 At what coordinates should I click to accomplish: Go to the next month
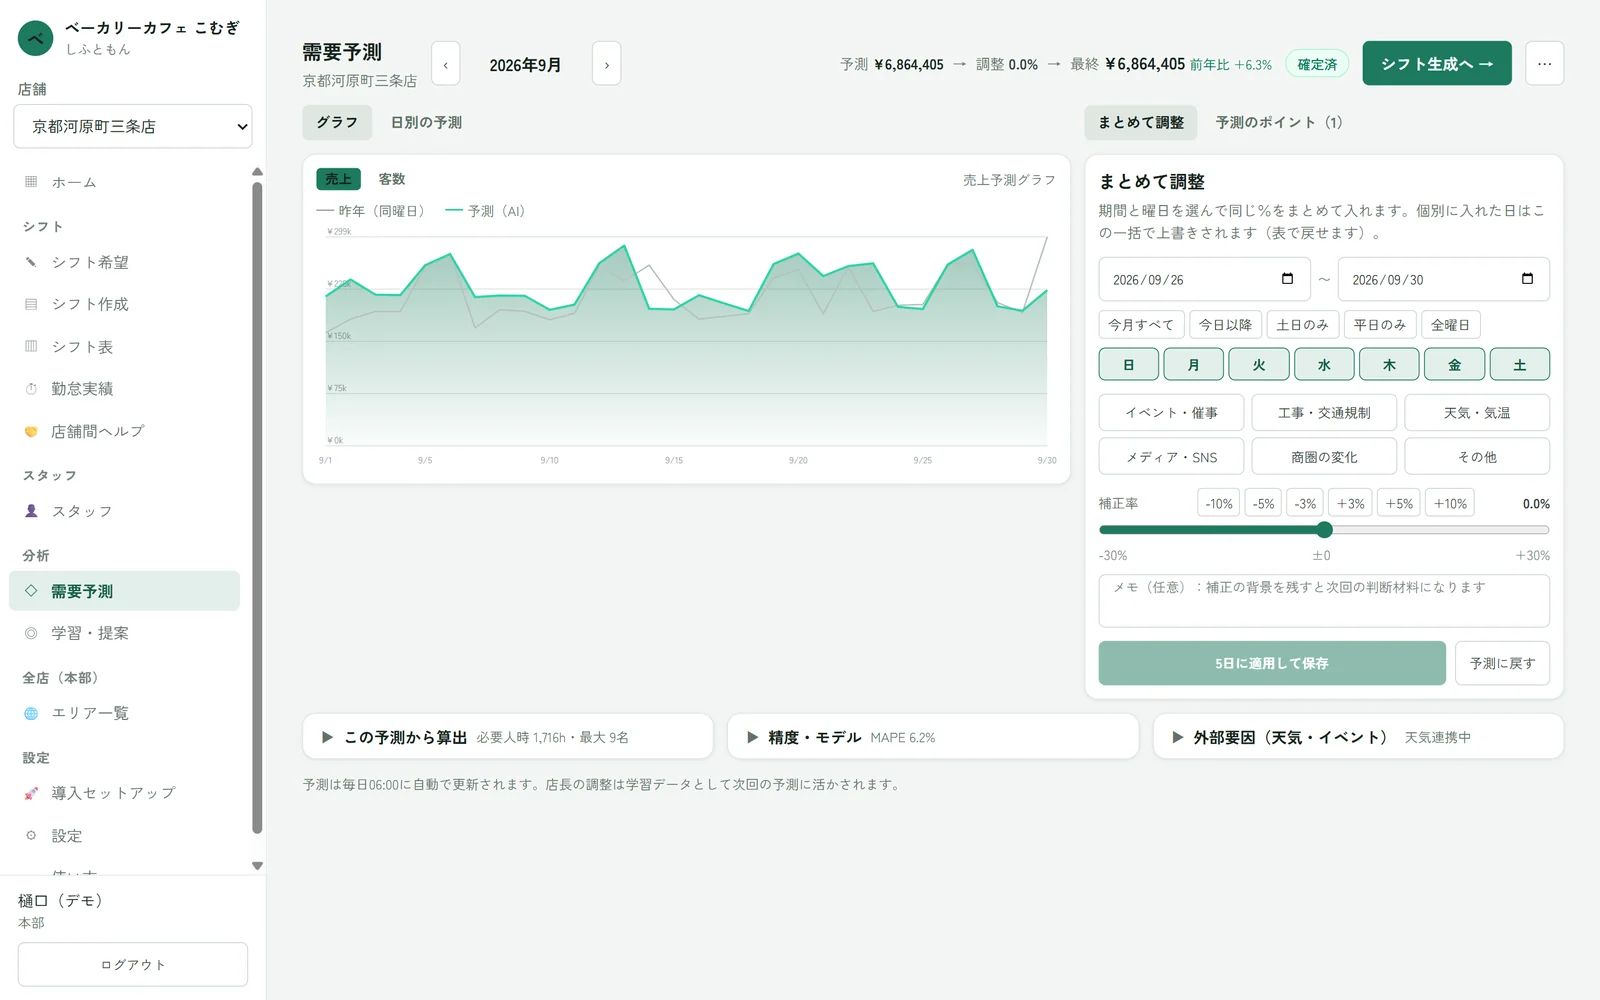(x=606, y=64)
